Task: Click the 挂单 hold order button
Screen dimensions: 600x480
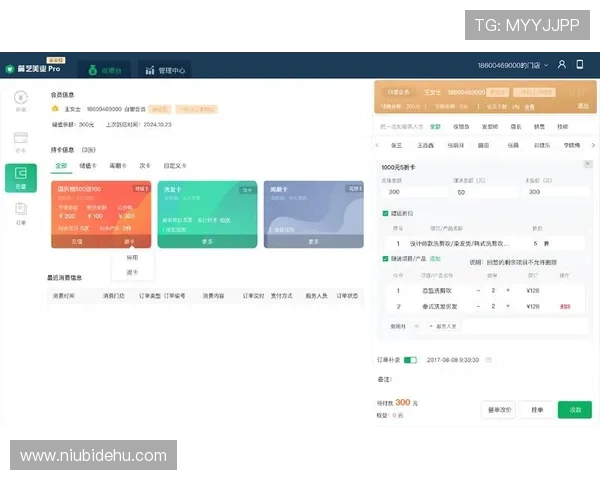Action: click(537, 410)
